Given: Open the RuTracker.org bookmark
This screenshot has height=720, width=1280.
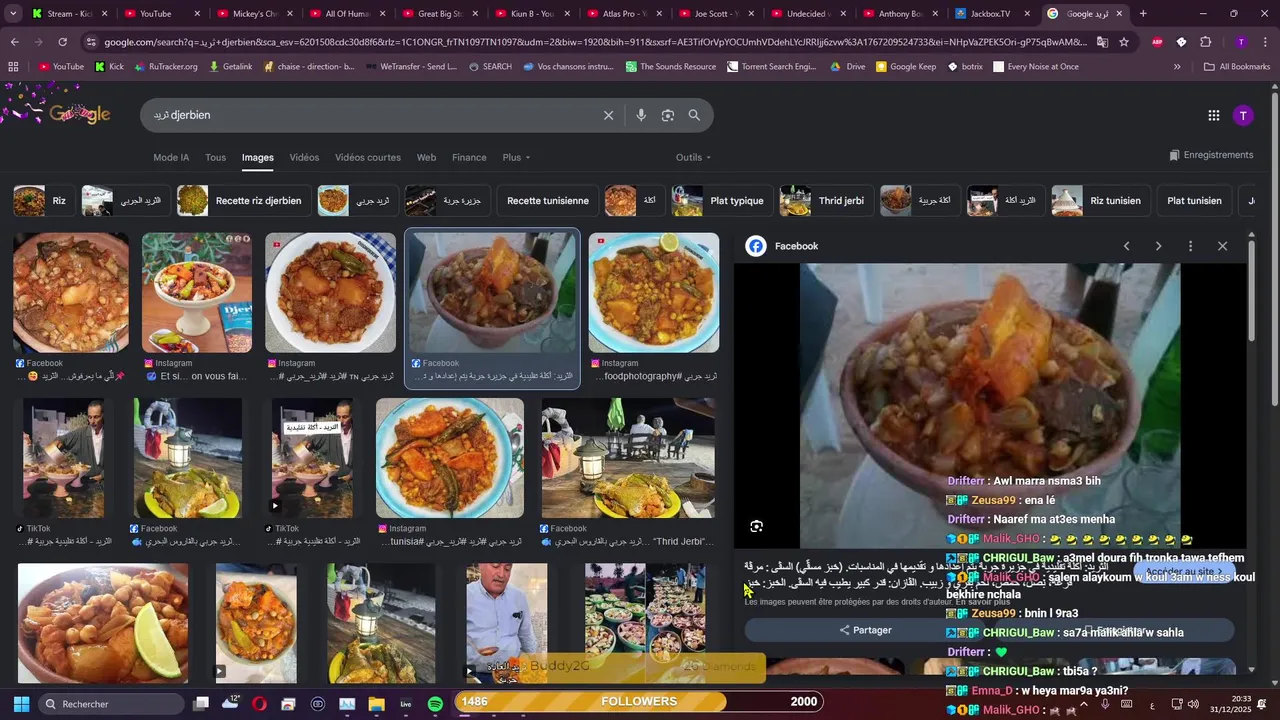Looking at the screenshot, I should (x=165, y=67).
